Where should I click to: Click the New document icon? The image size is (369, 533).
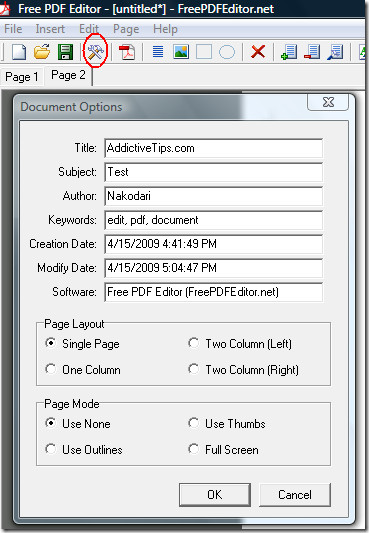click(x=19, y=52)
